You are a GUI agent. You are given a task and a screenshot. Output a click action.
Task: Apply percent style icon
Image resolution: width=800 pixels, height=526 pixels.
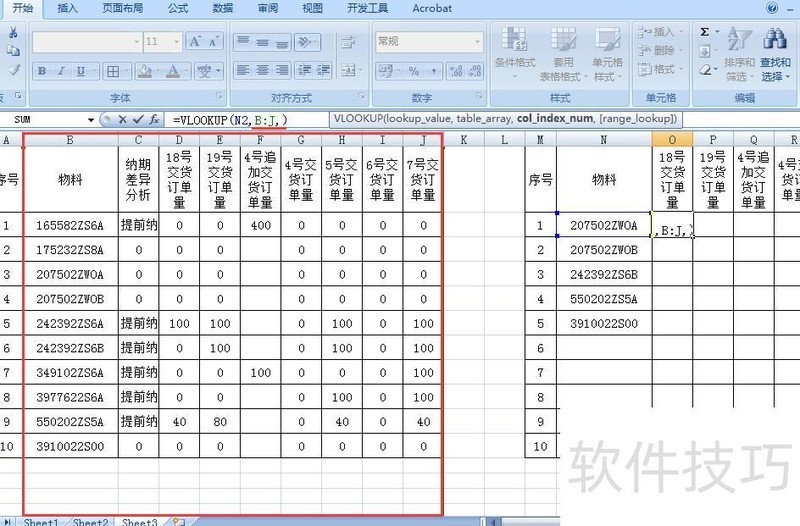[x=414, y=71]
